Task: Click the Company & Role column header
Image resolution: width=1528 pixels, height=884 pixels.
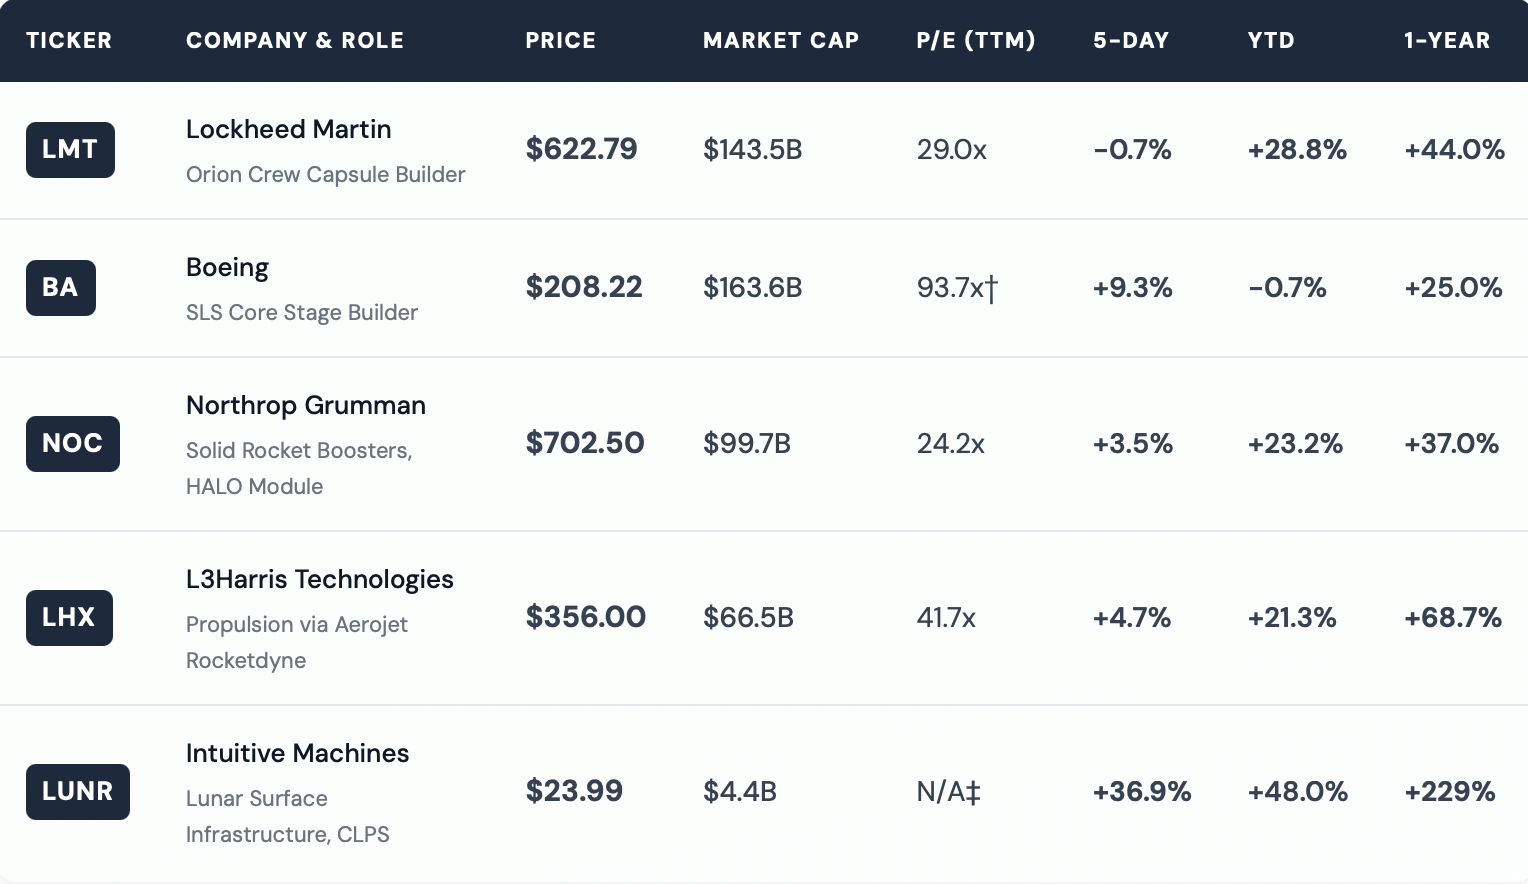Action: tap(295, 41)
